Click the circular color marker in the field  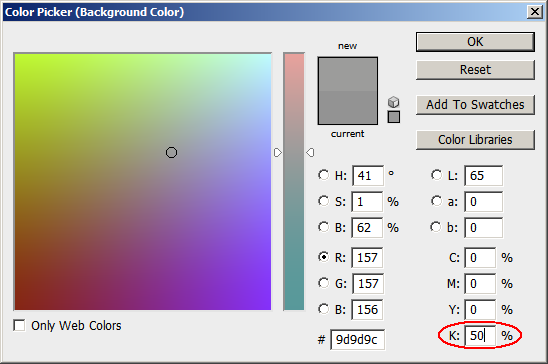[171, 153]
